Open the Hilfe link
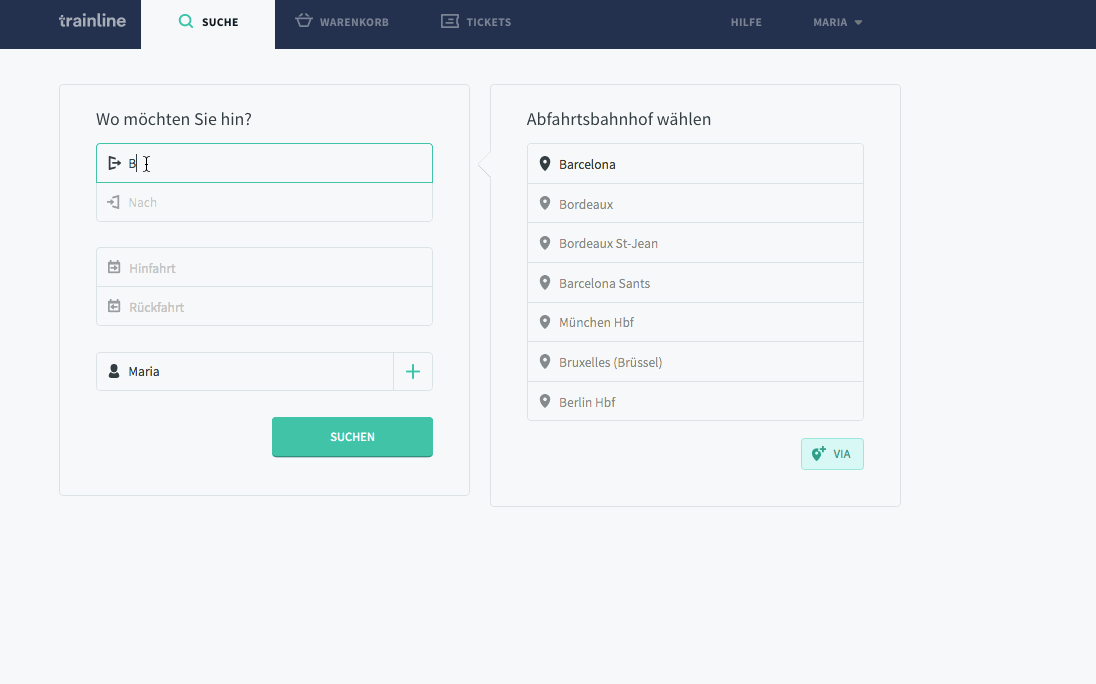The image size is (1096, 684). coord(746,22)
